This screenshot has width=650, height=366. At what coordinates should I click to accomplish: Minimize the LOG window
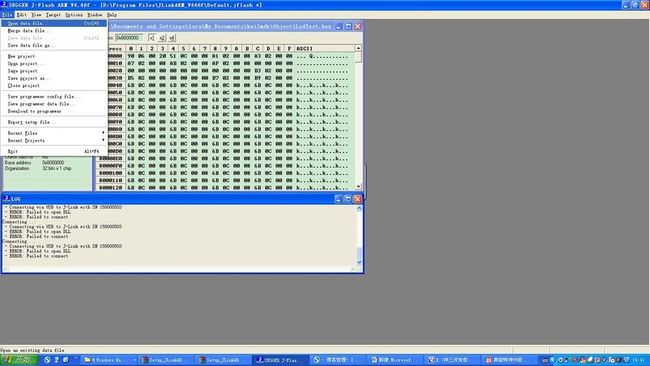tap(338, 199)
